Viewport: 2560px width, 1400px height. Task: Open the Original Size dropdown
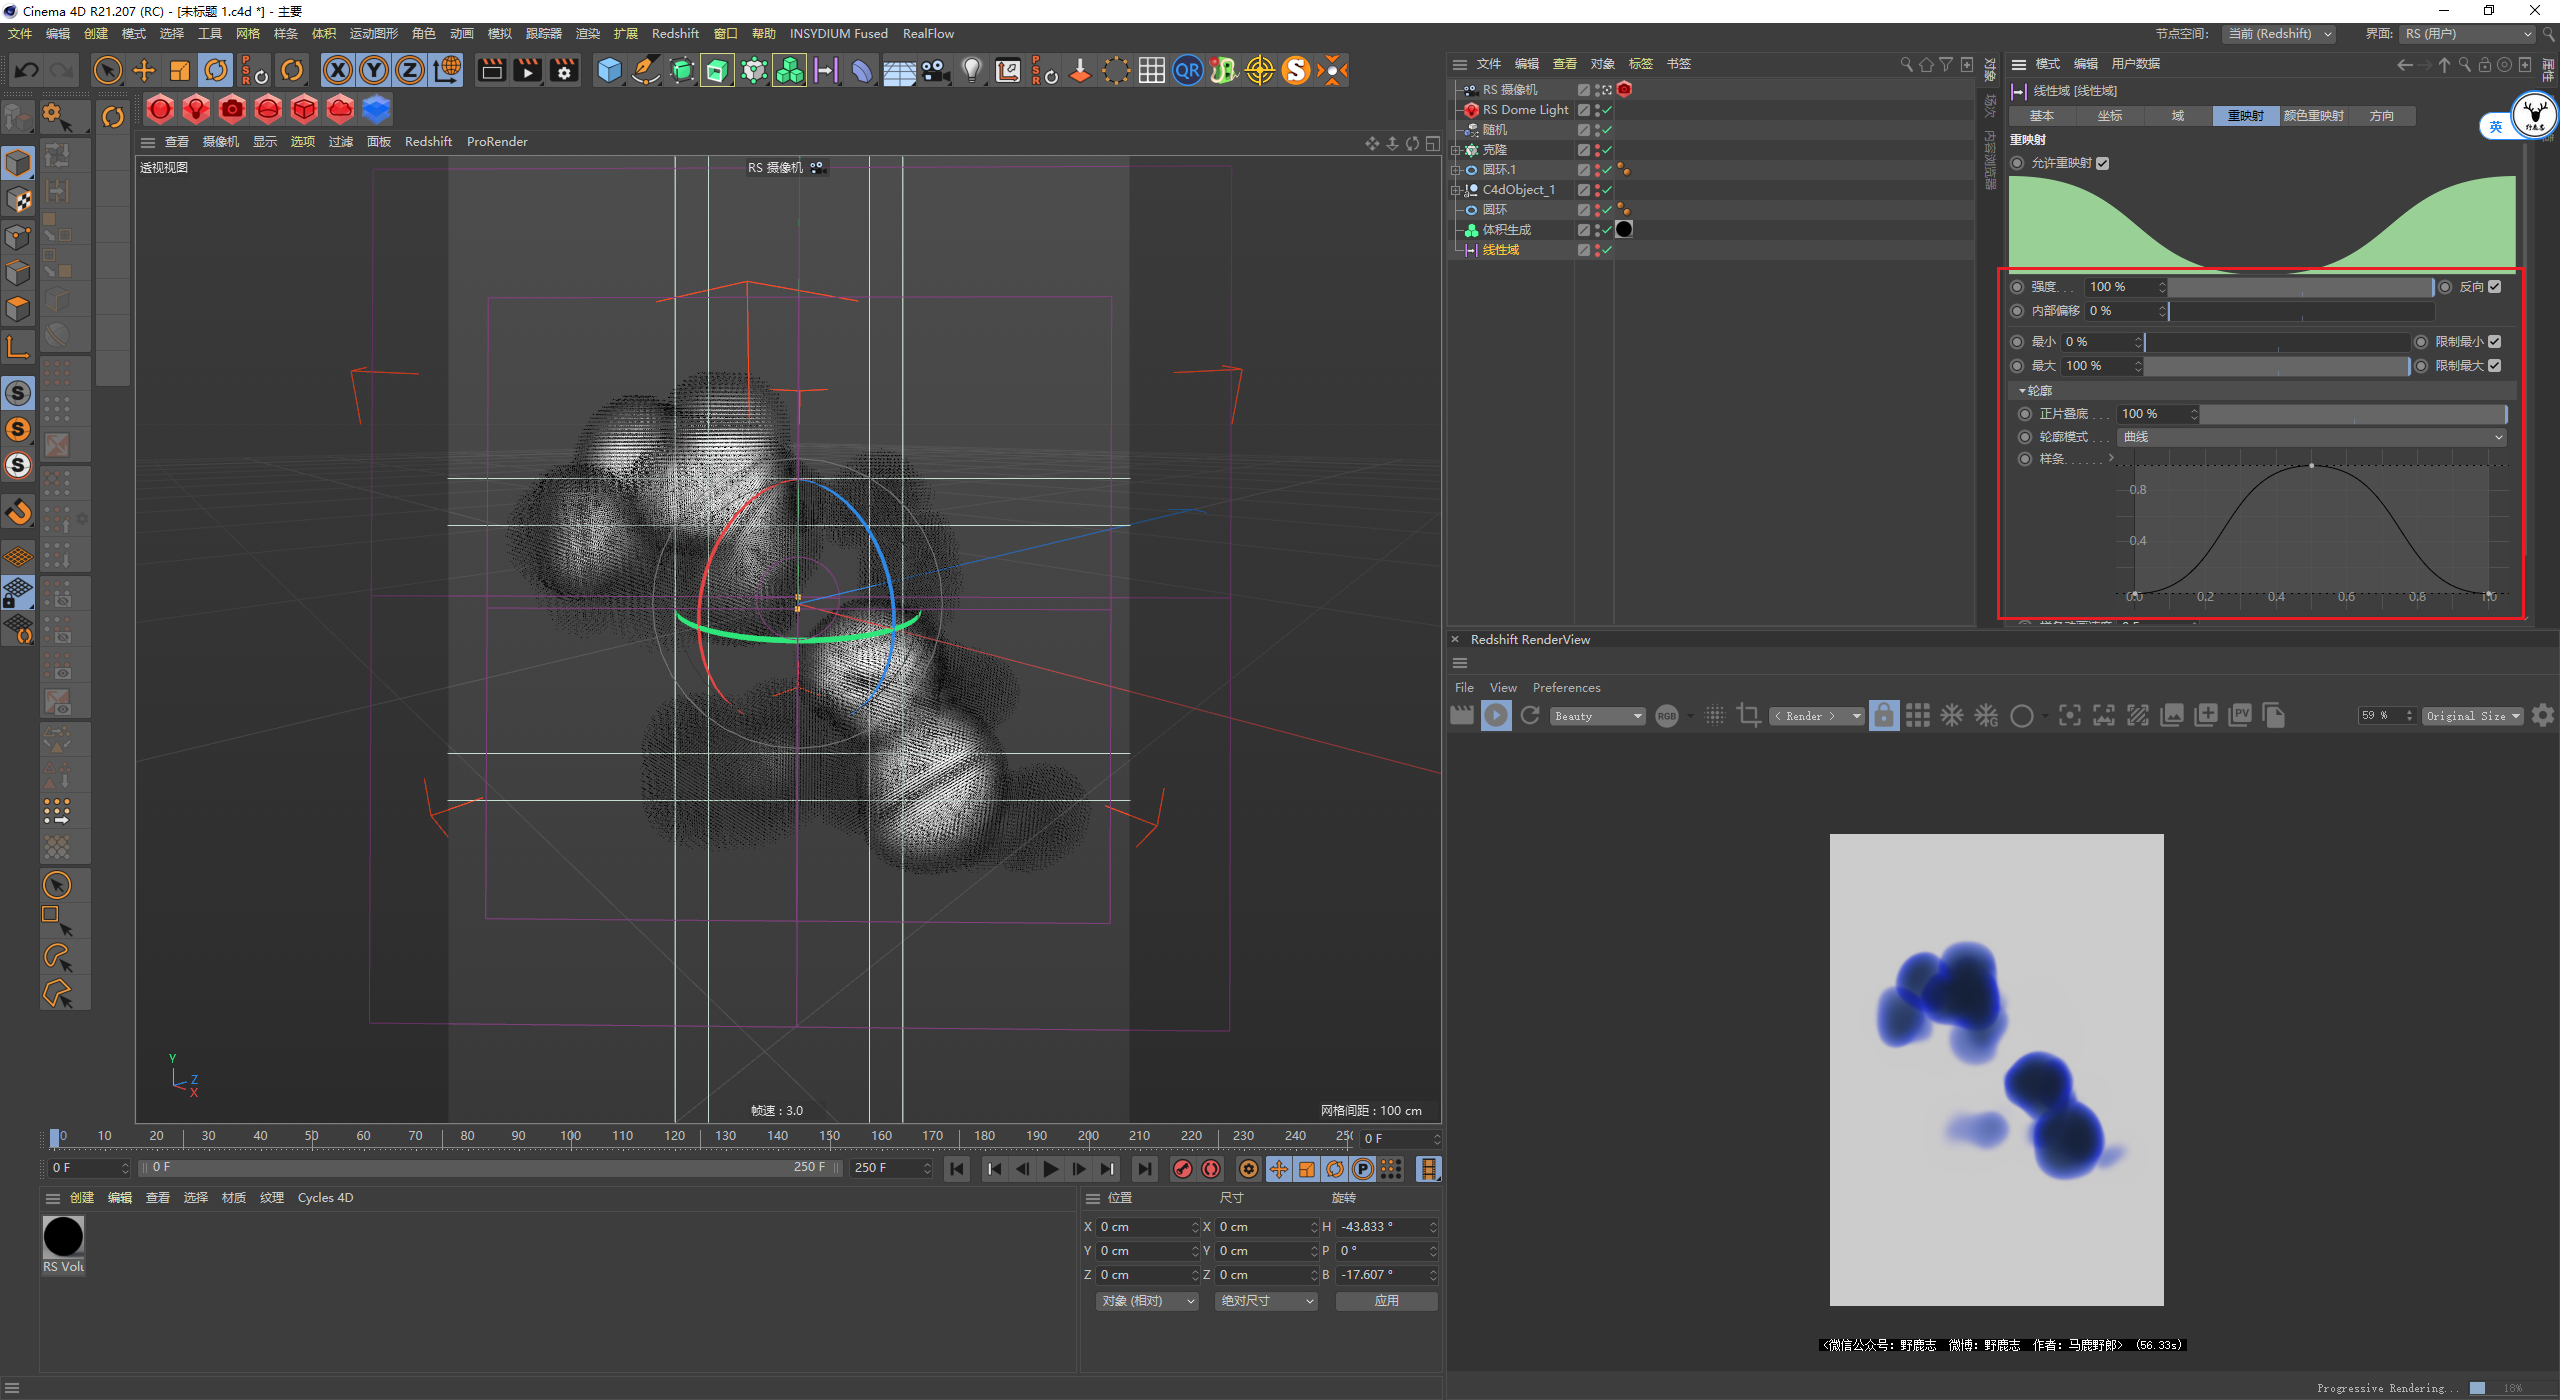tap(2472, 716)
